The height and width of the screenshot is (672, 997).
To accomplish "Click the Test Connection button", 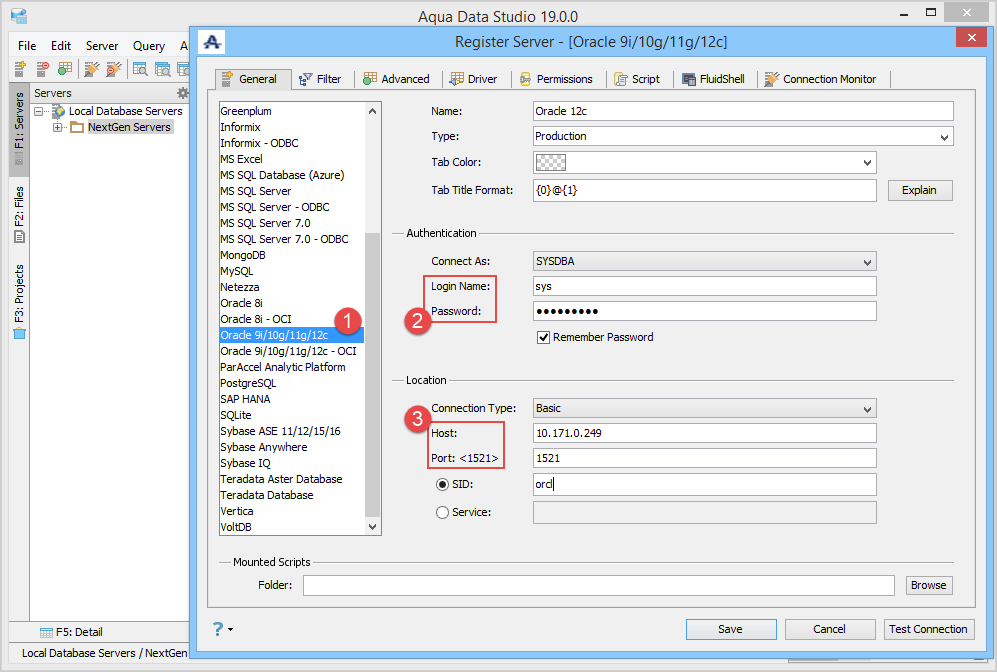I will coord(928,629).
